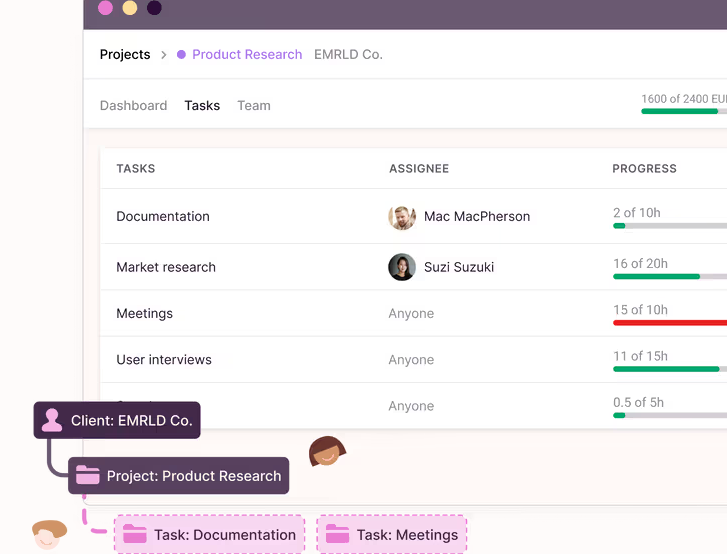Click the Mac MacPherson assignee name
727x554 pixels.
click(477, 217)
